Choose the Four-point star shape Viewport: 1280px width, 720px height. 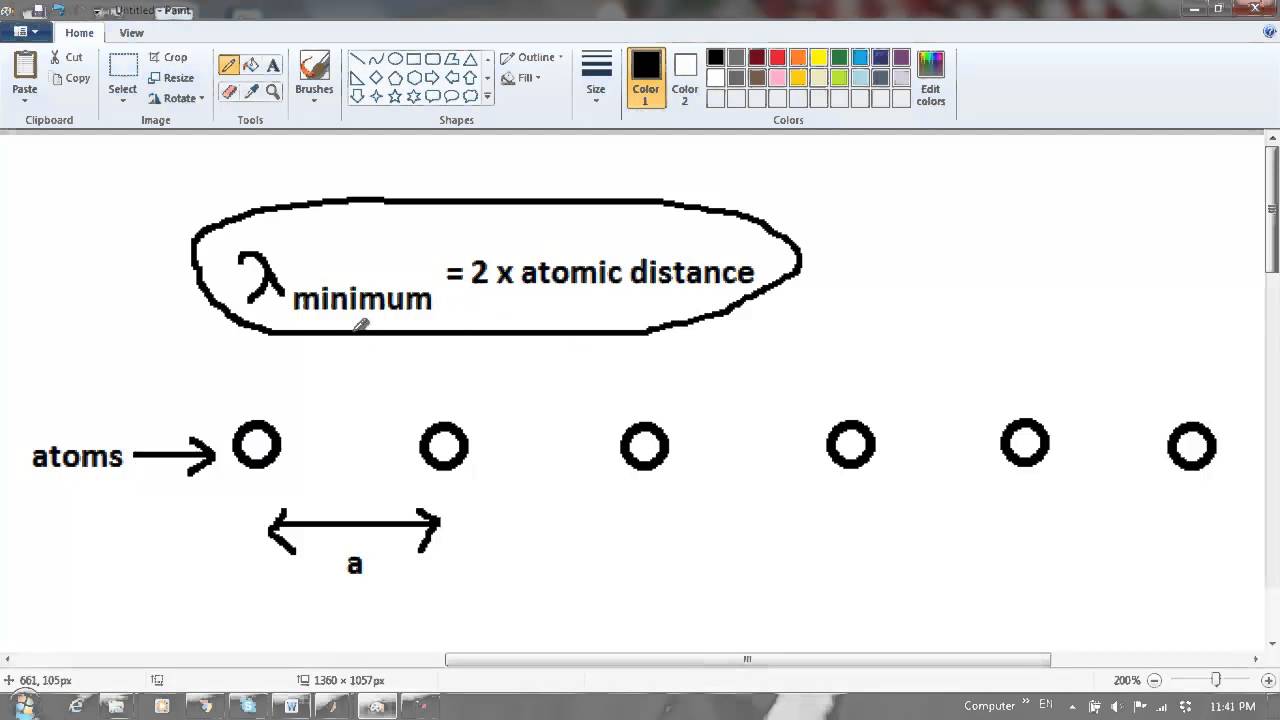pyautogui.click(x=376, y=96)
